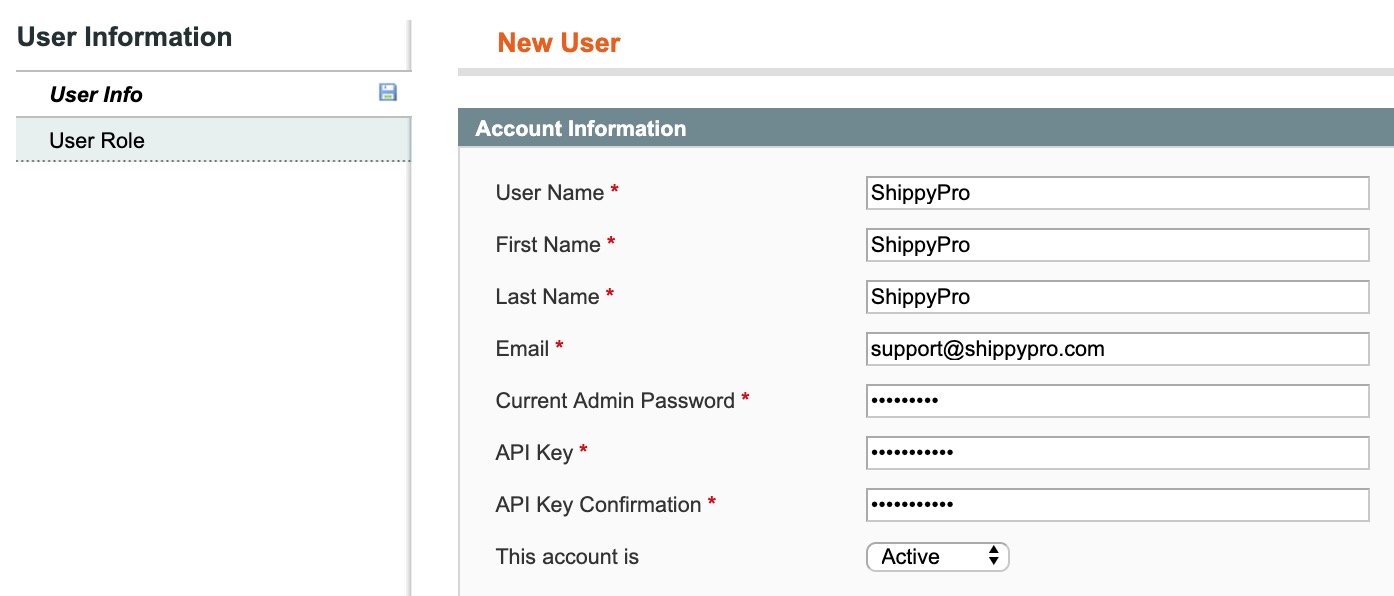The width and height of the screenshot is (1394, 596).
Task: Click the User Information sidebar heading
Action: (x=125, y=37)
